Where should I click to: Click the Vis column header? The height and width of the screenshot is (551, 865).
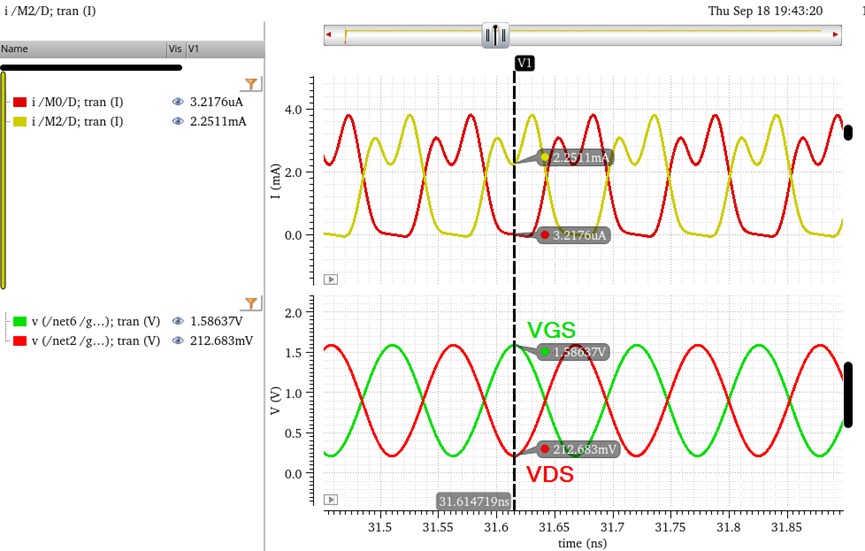click(174, 48)
